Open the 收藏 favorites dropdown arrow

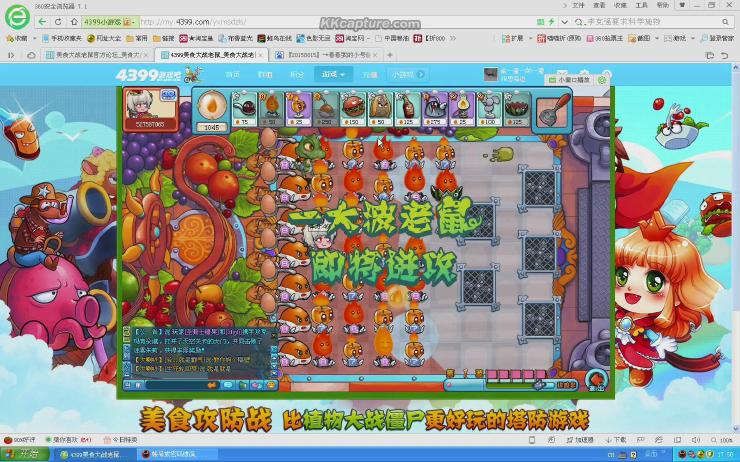pos(33,38)
